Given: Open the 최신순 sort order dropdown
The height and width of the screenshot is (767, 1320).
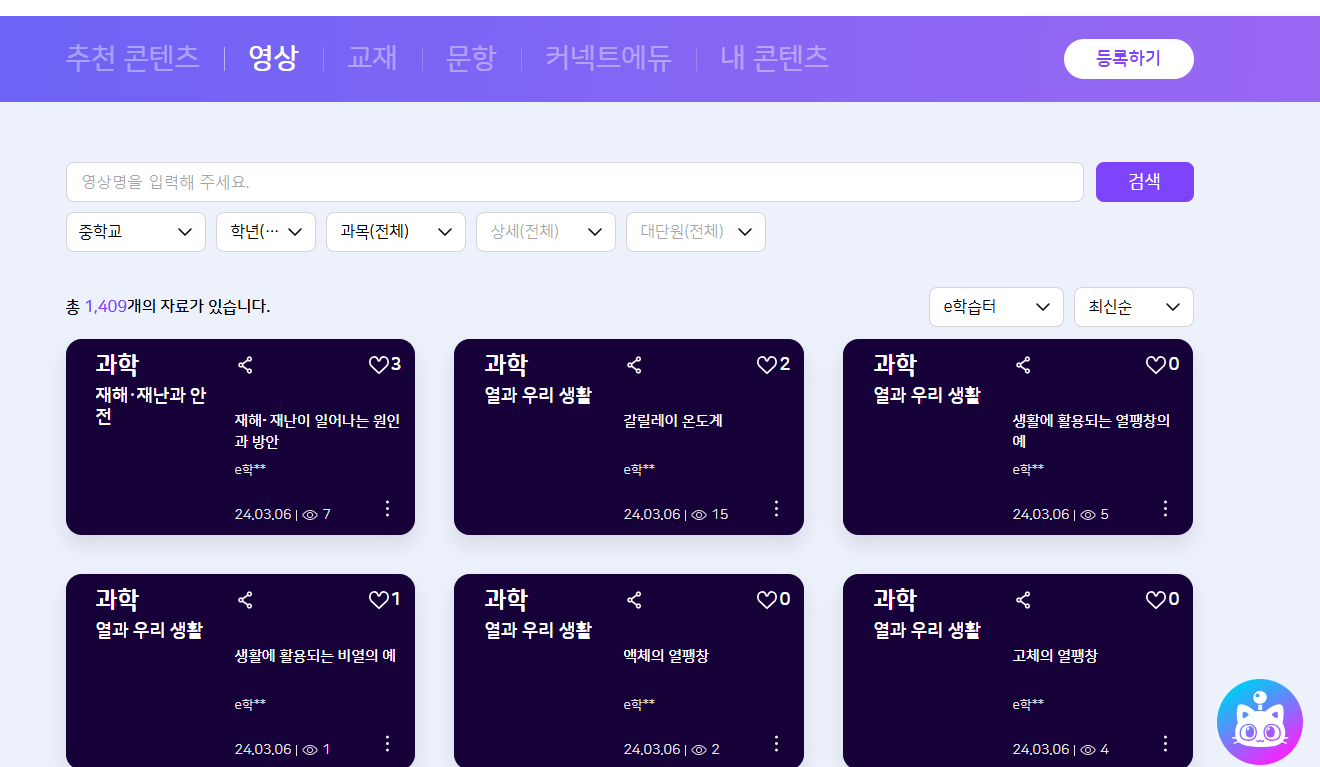Looking at the screenshot, I should pyautogui.click(x=1133, y=307).
